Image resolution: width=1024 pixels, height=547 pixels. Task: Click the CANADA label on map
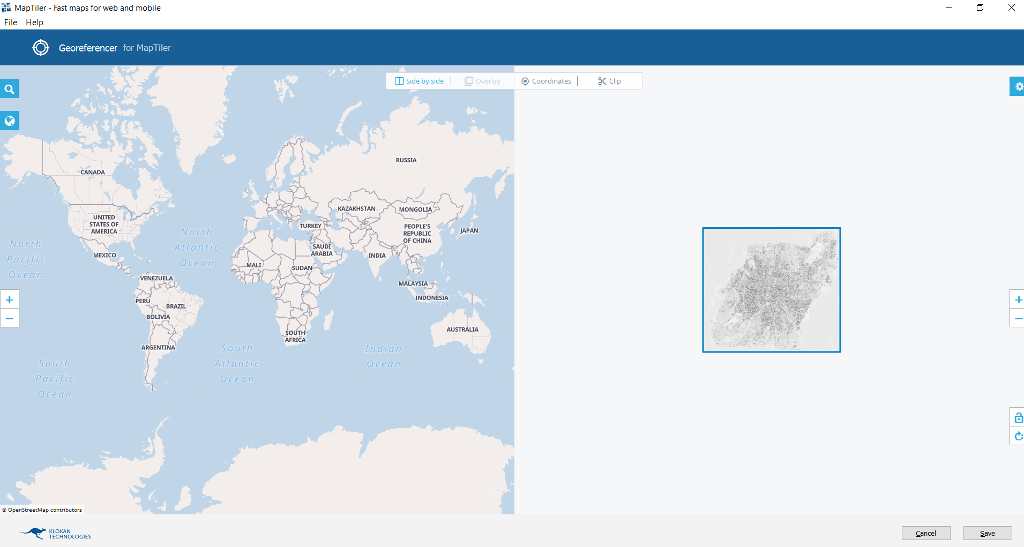click(x=93, y=172)
